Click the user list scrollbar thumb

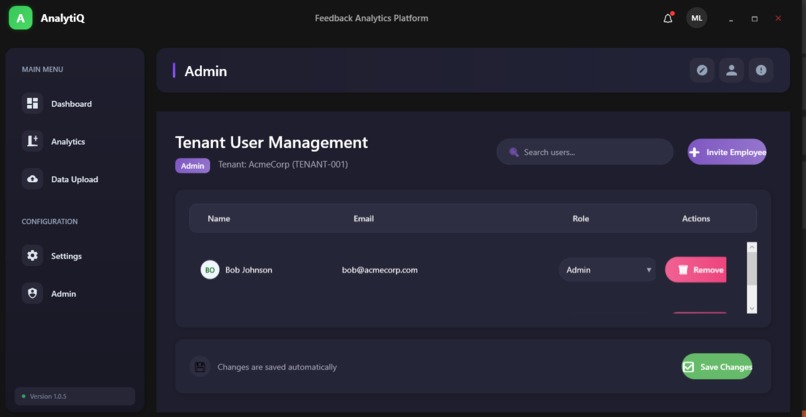click(x=752, y=269)
